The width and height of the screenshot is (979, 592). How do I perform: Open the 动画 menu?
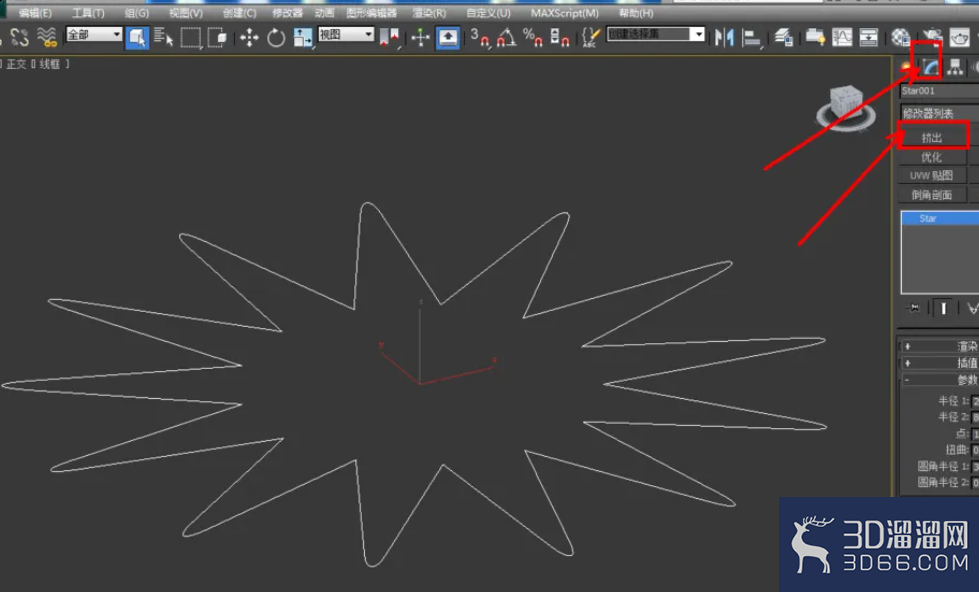click(324, 12)
